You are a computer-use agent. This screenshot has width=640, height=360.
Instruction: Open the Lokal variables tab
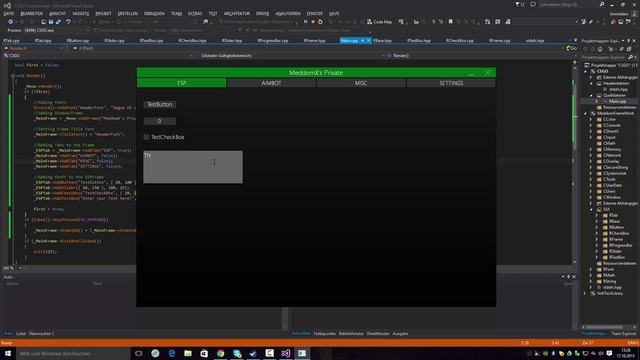click(21, 333)
